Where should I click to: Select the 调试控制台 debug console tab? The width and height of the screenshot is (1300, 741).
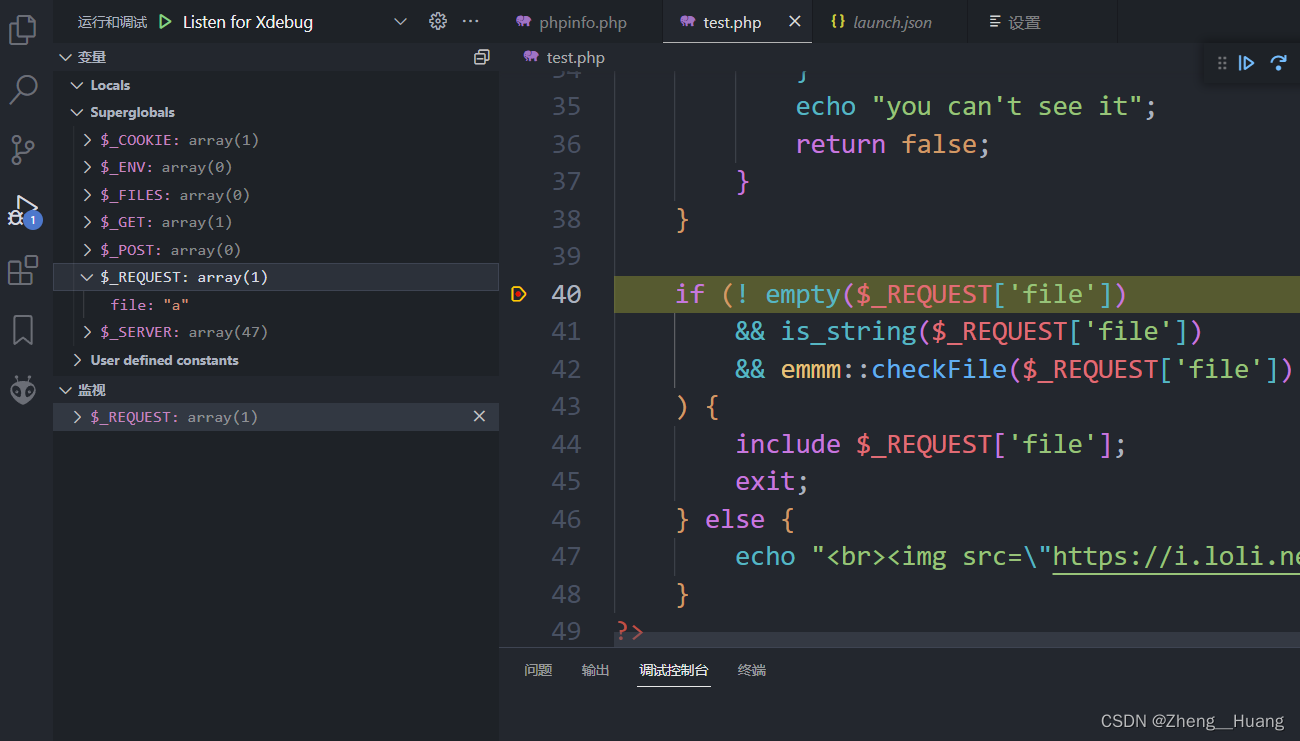[x=675, y=670]
